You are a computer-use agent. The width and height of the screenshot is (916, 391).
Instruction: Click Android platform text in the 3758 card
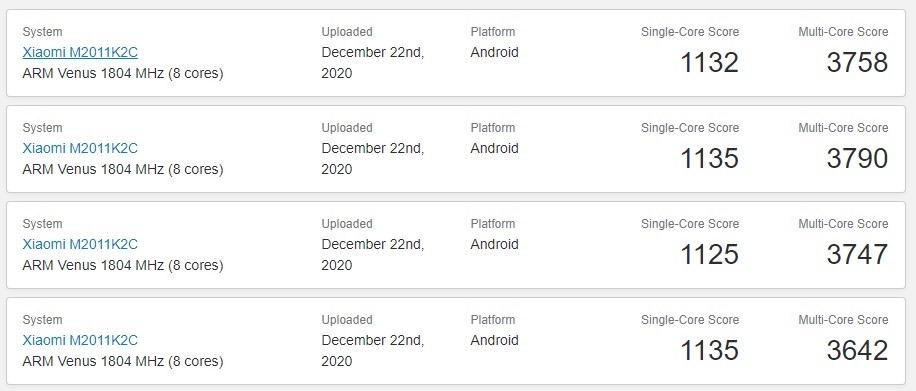pyautogui.click(x=494, y=53)
